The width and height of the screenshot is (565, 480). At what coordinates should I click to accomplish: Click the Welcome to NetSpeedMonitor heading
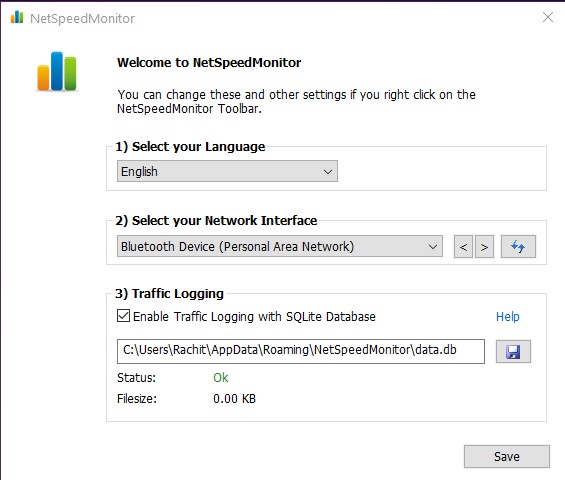[x=209, y=63]
